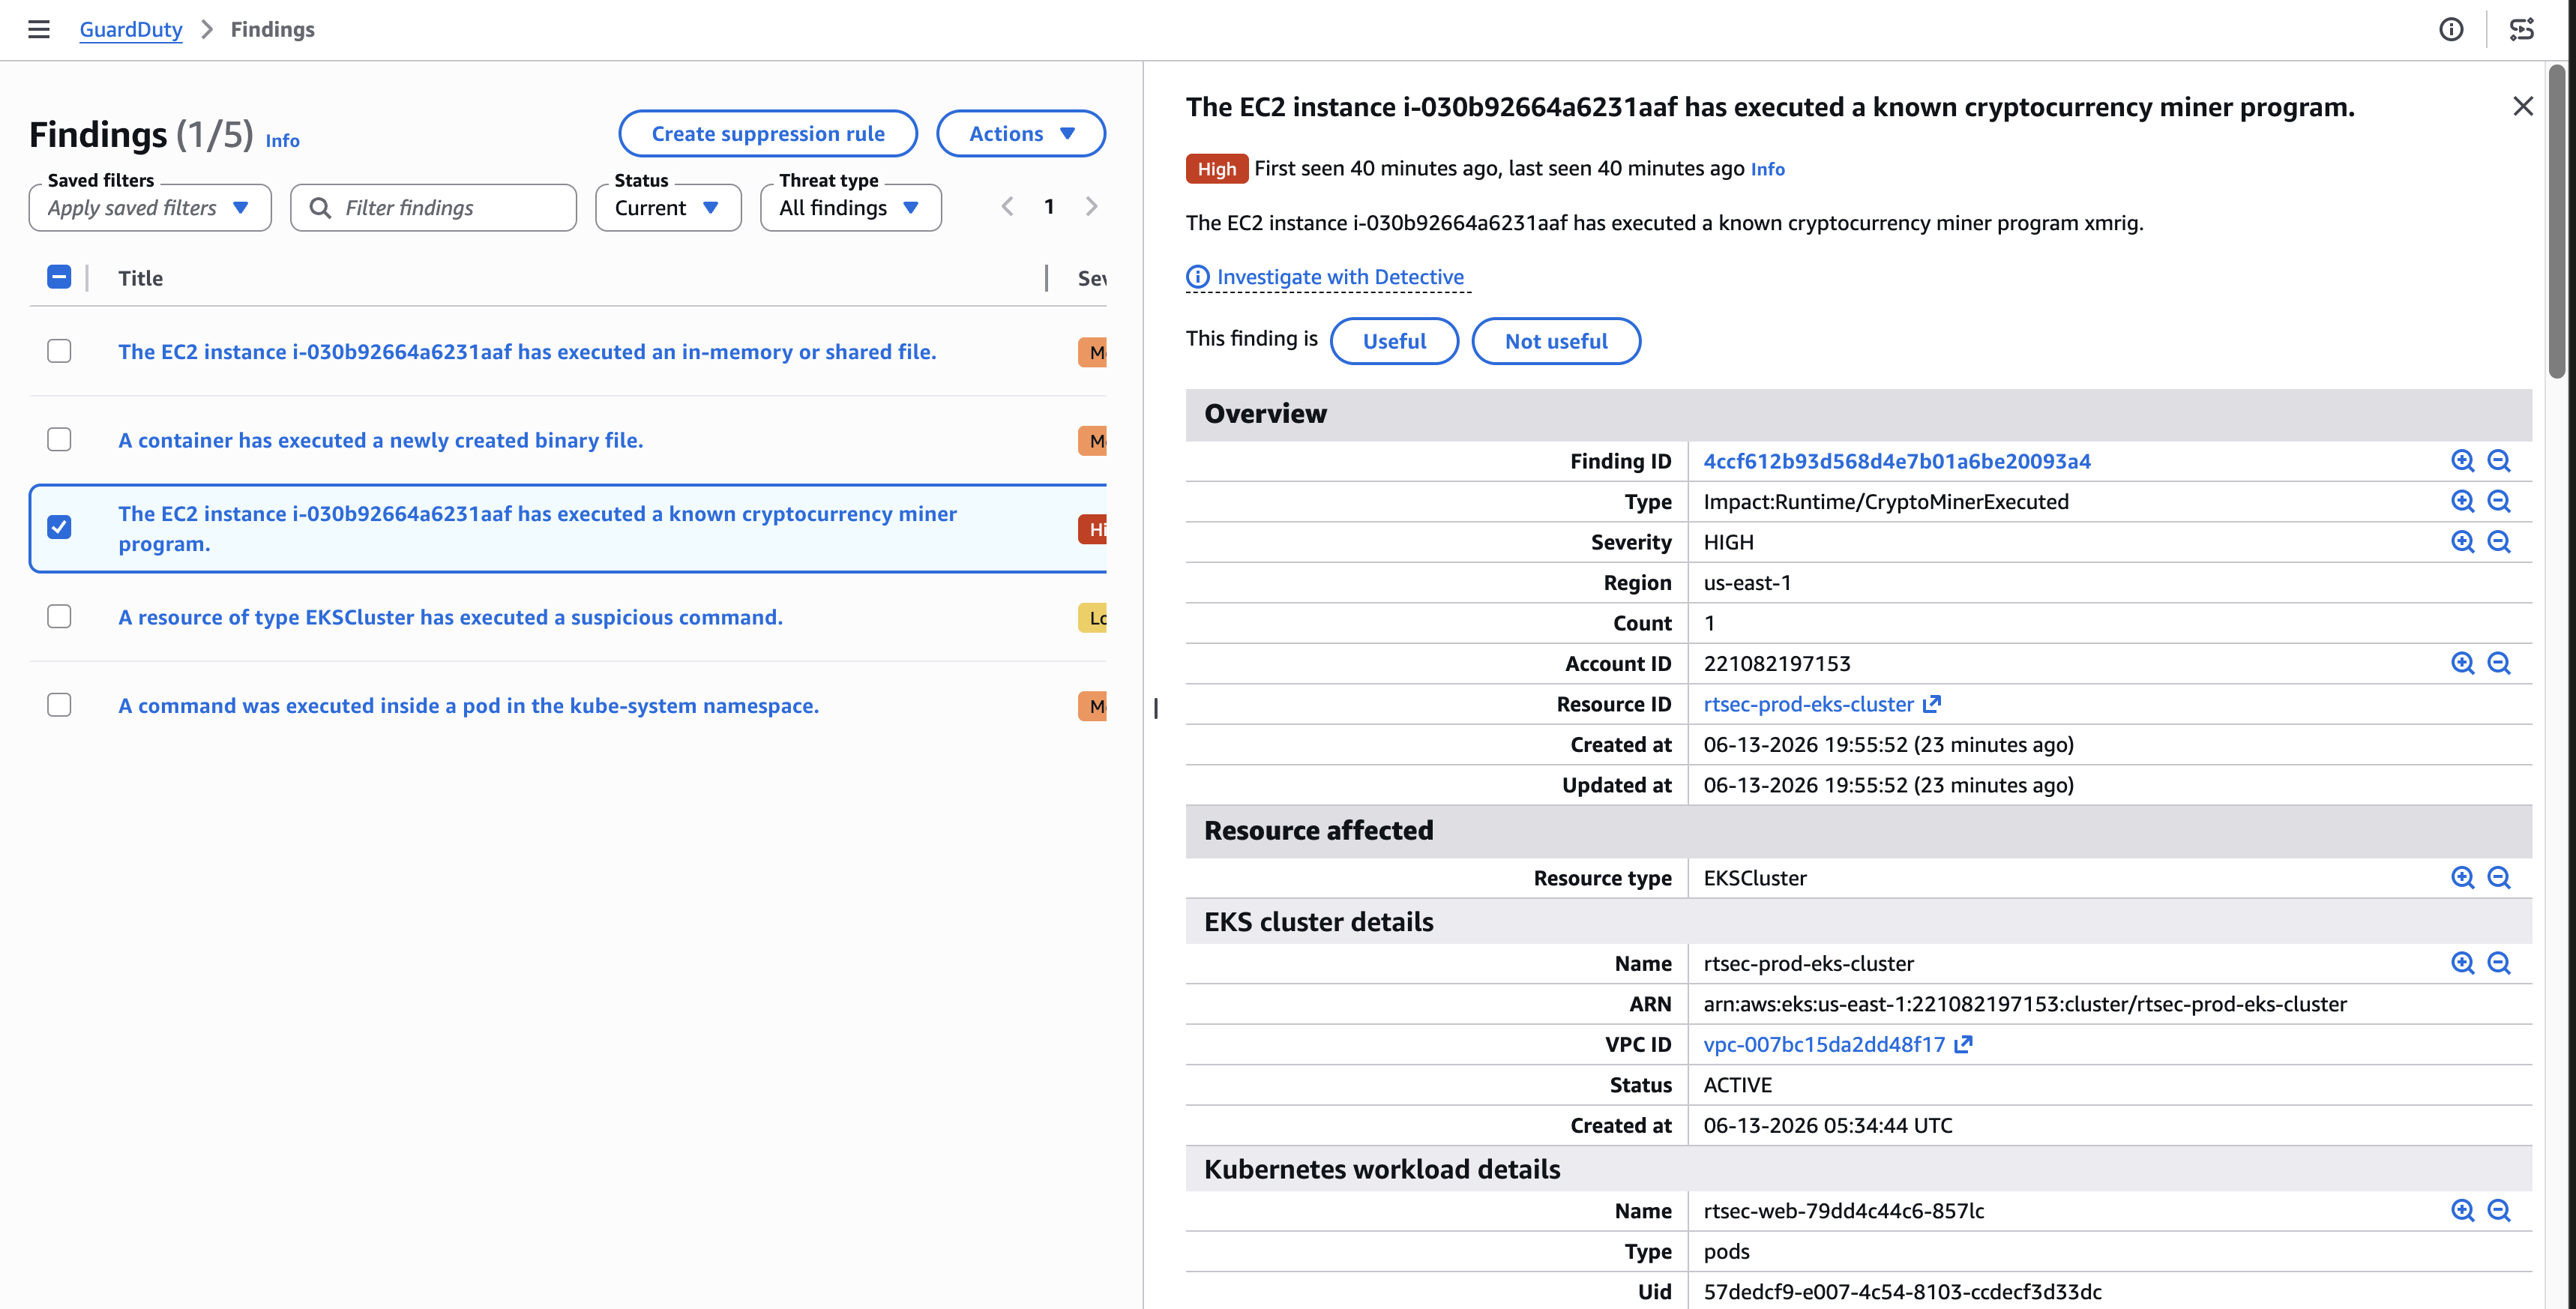
Task: Open the Status Current dropdown
Action: point(668,208)
